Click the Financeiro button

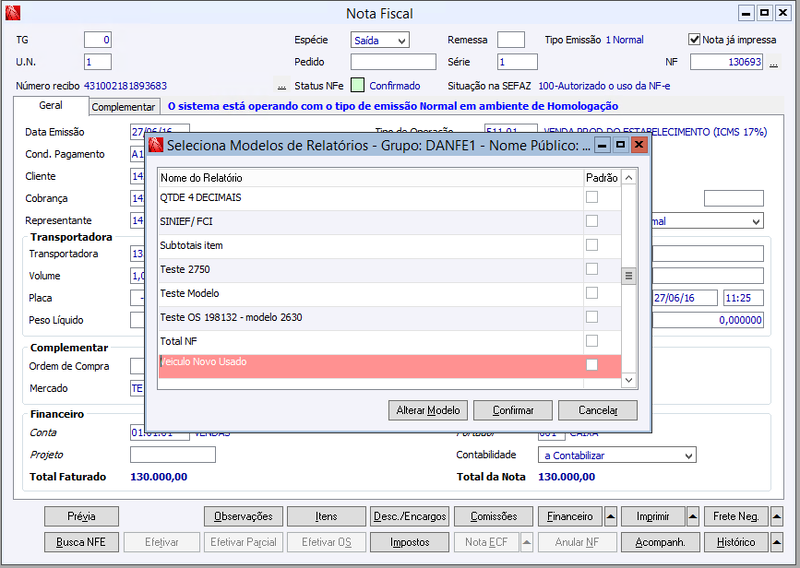(570, 516)
